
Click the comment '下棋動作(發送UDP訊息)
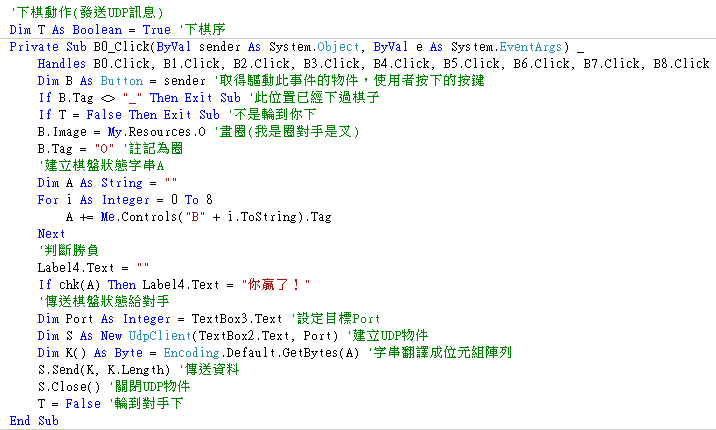86,12
